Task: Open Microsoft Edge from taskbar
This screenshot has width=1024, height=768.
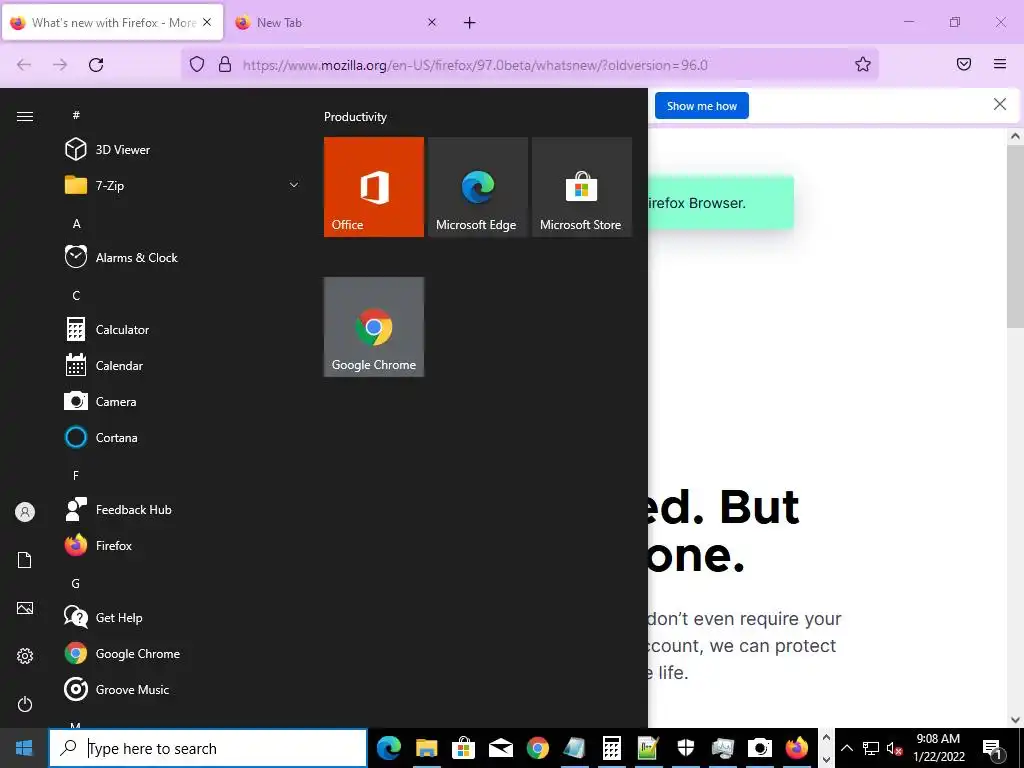Action: click(389, 748)
